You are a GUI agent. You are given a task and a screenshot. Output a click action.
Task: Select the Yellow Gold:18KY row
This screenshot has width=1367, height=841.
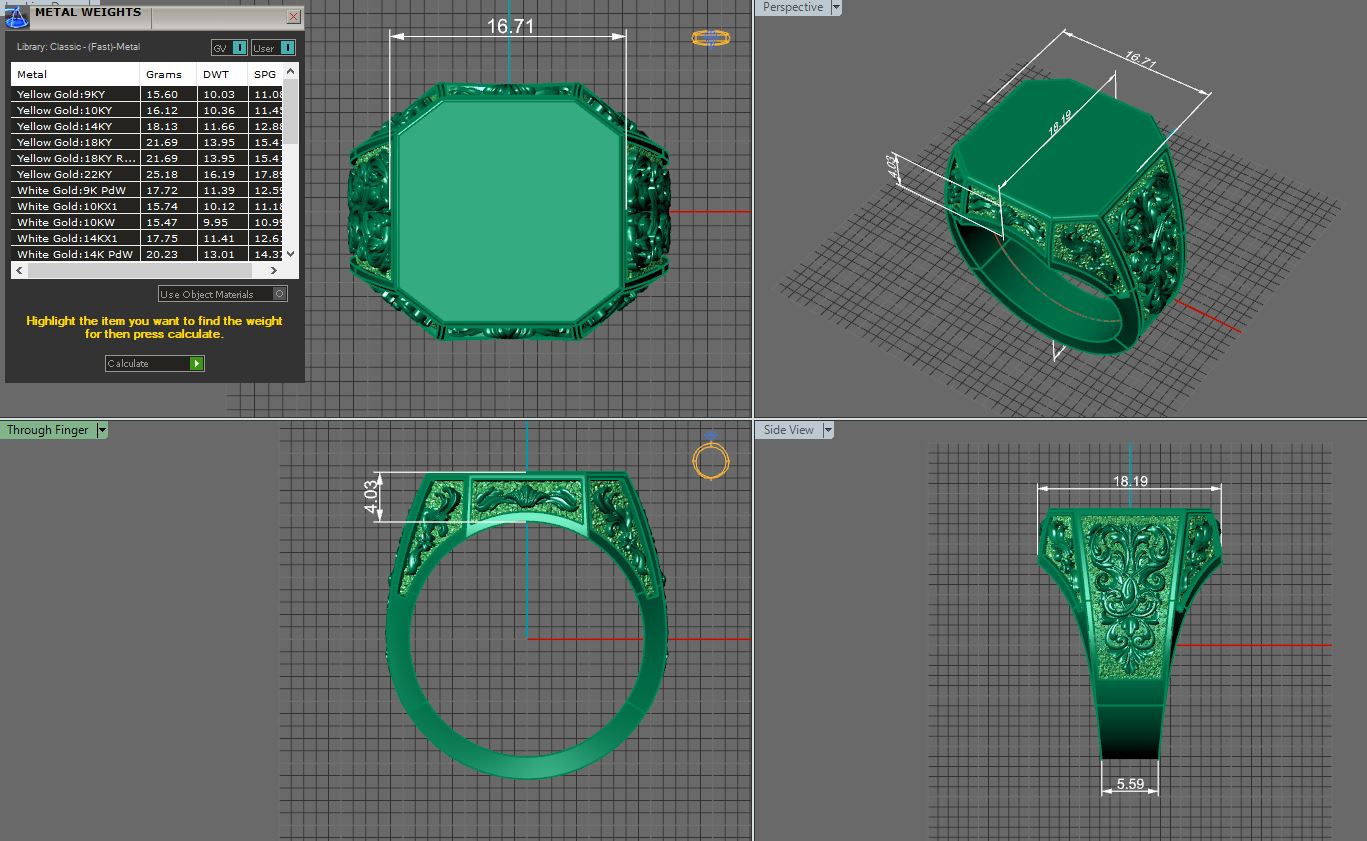click(148, 142)
